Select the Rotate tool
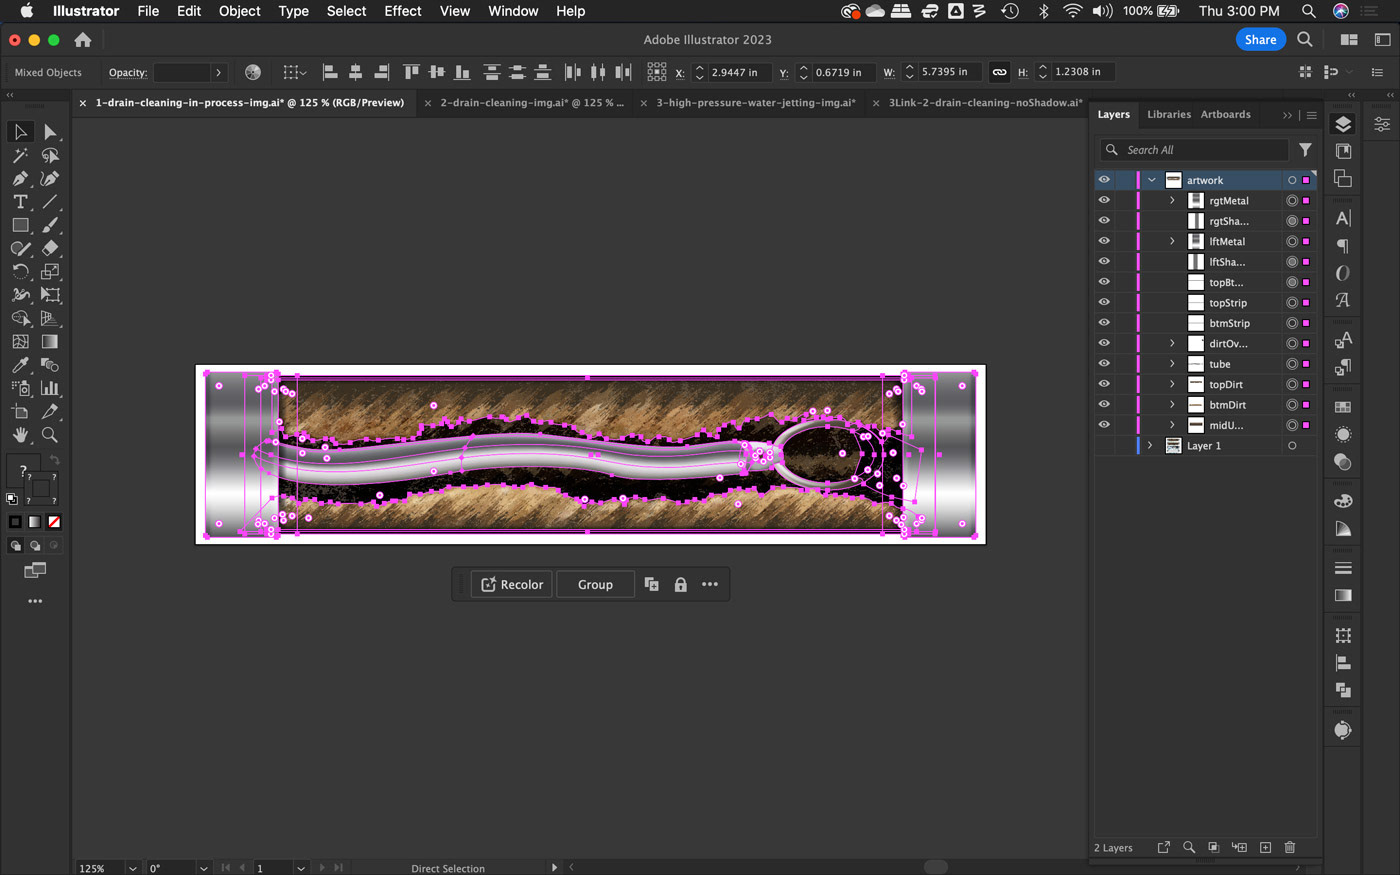 (x=20, y=271)
